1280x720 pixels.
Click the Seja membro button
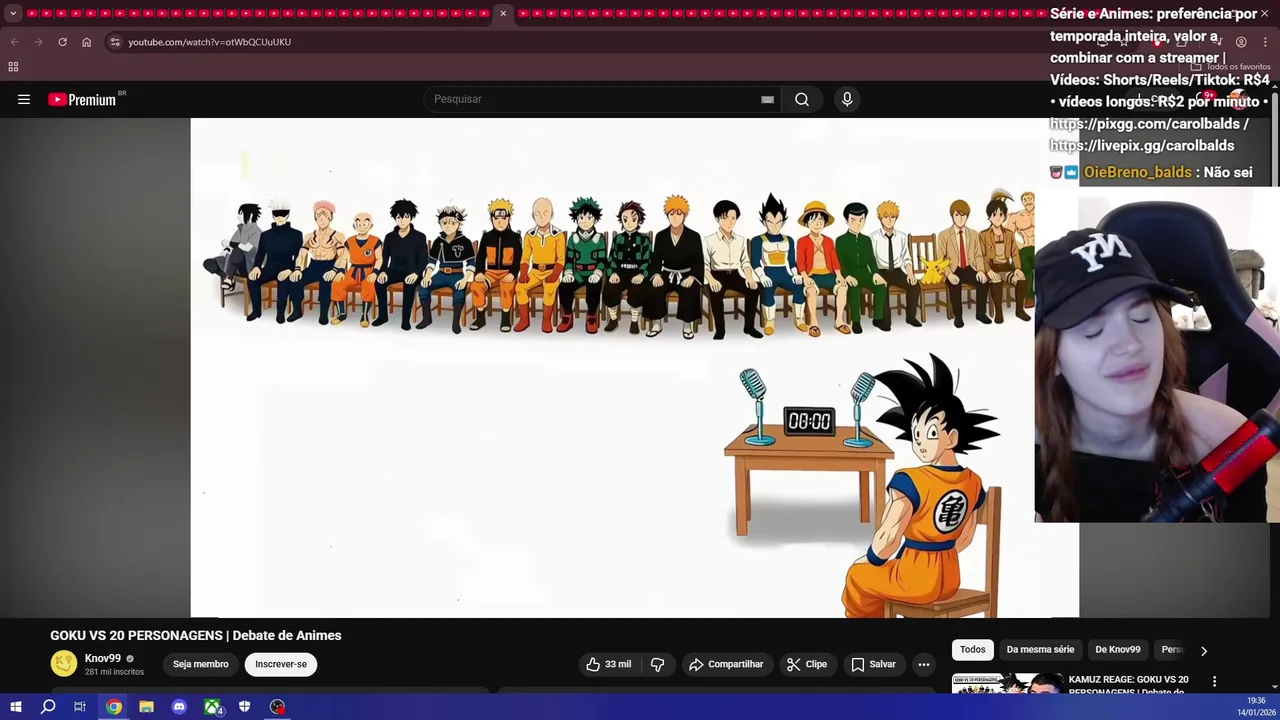coord(201,664)
